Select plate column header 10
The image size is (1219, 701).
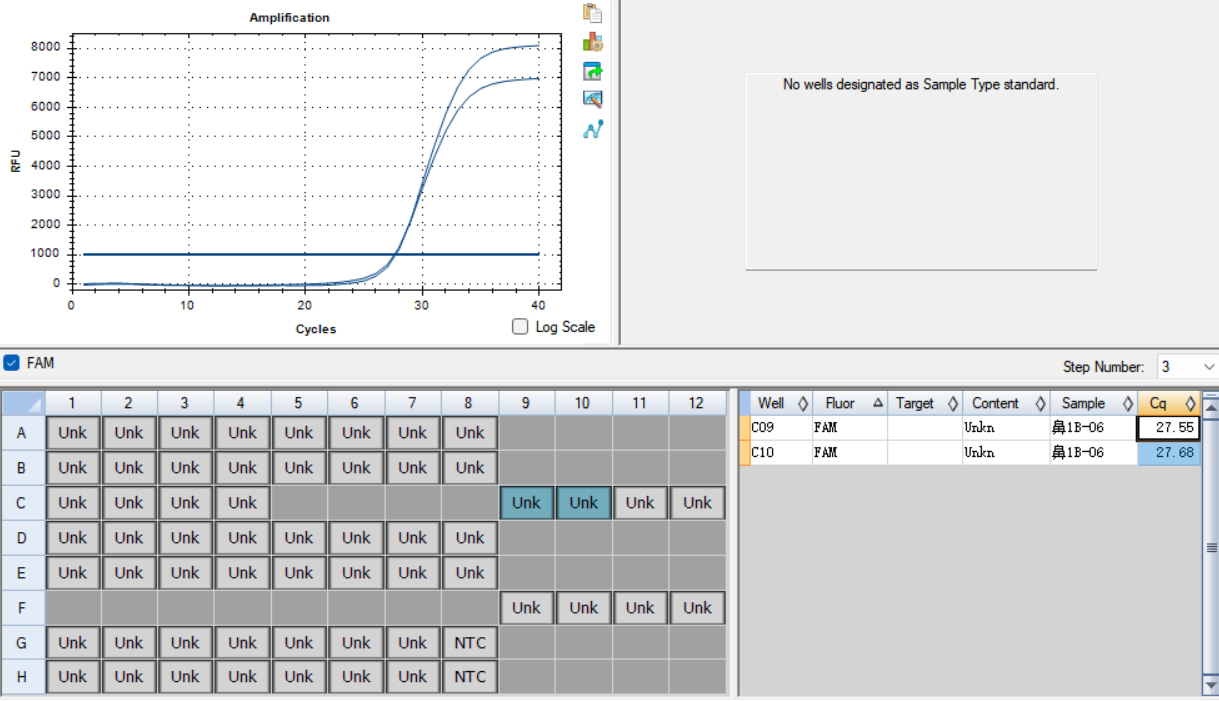582,403
